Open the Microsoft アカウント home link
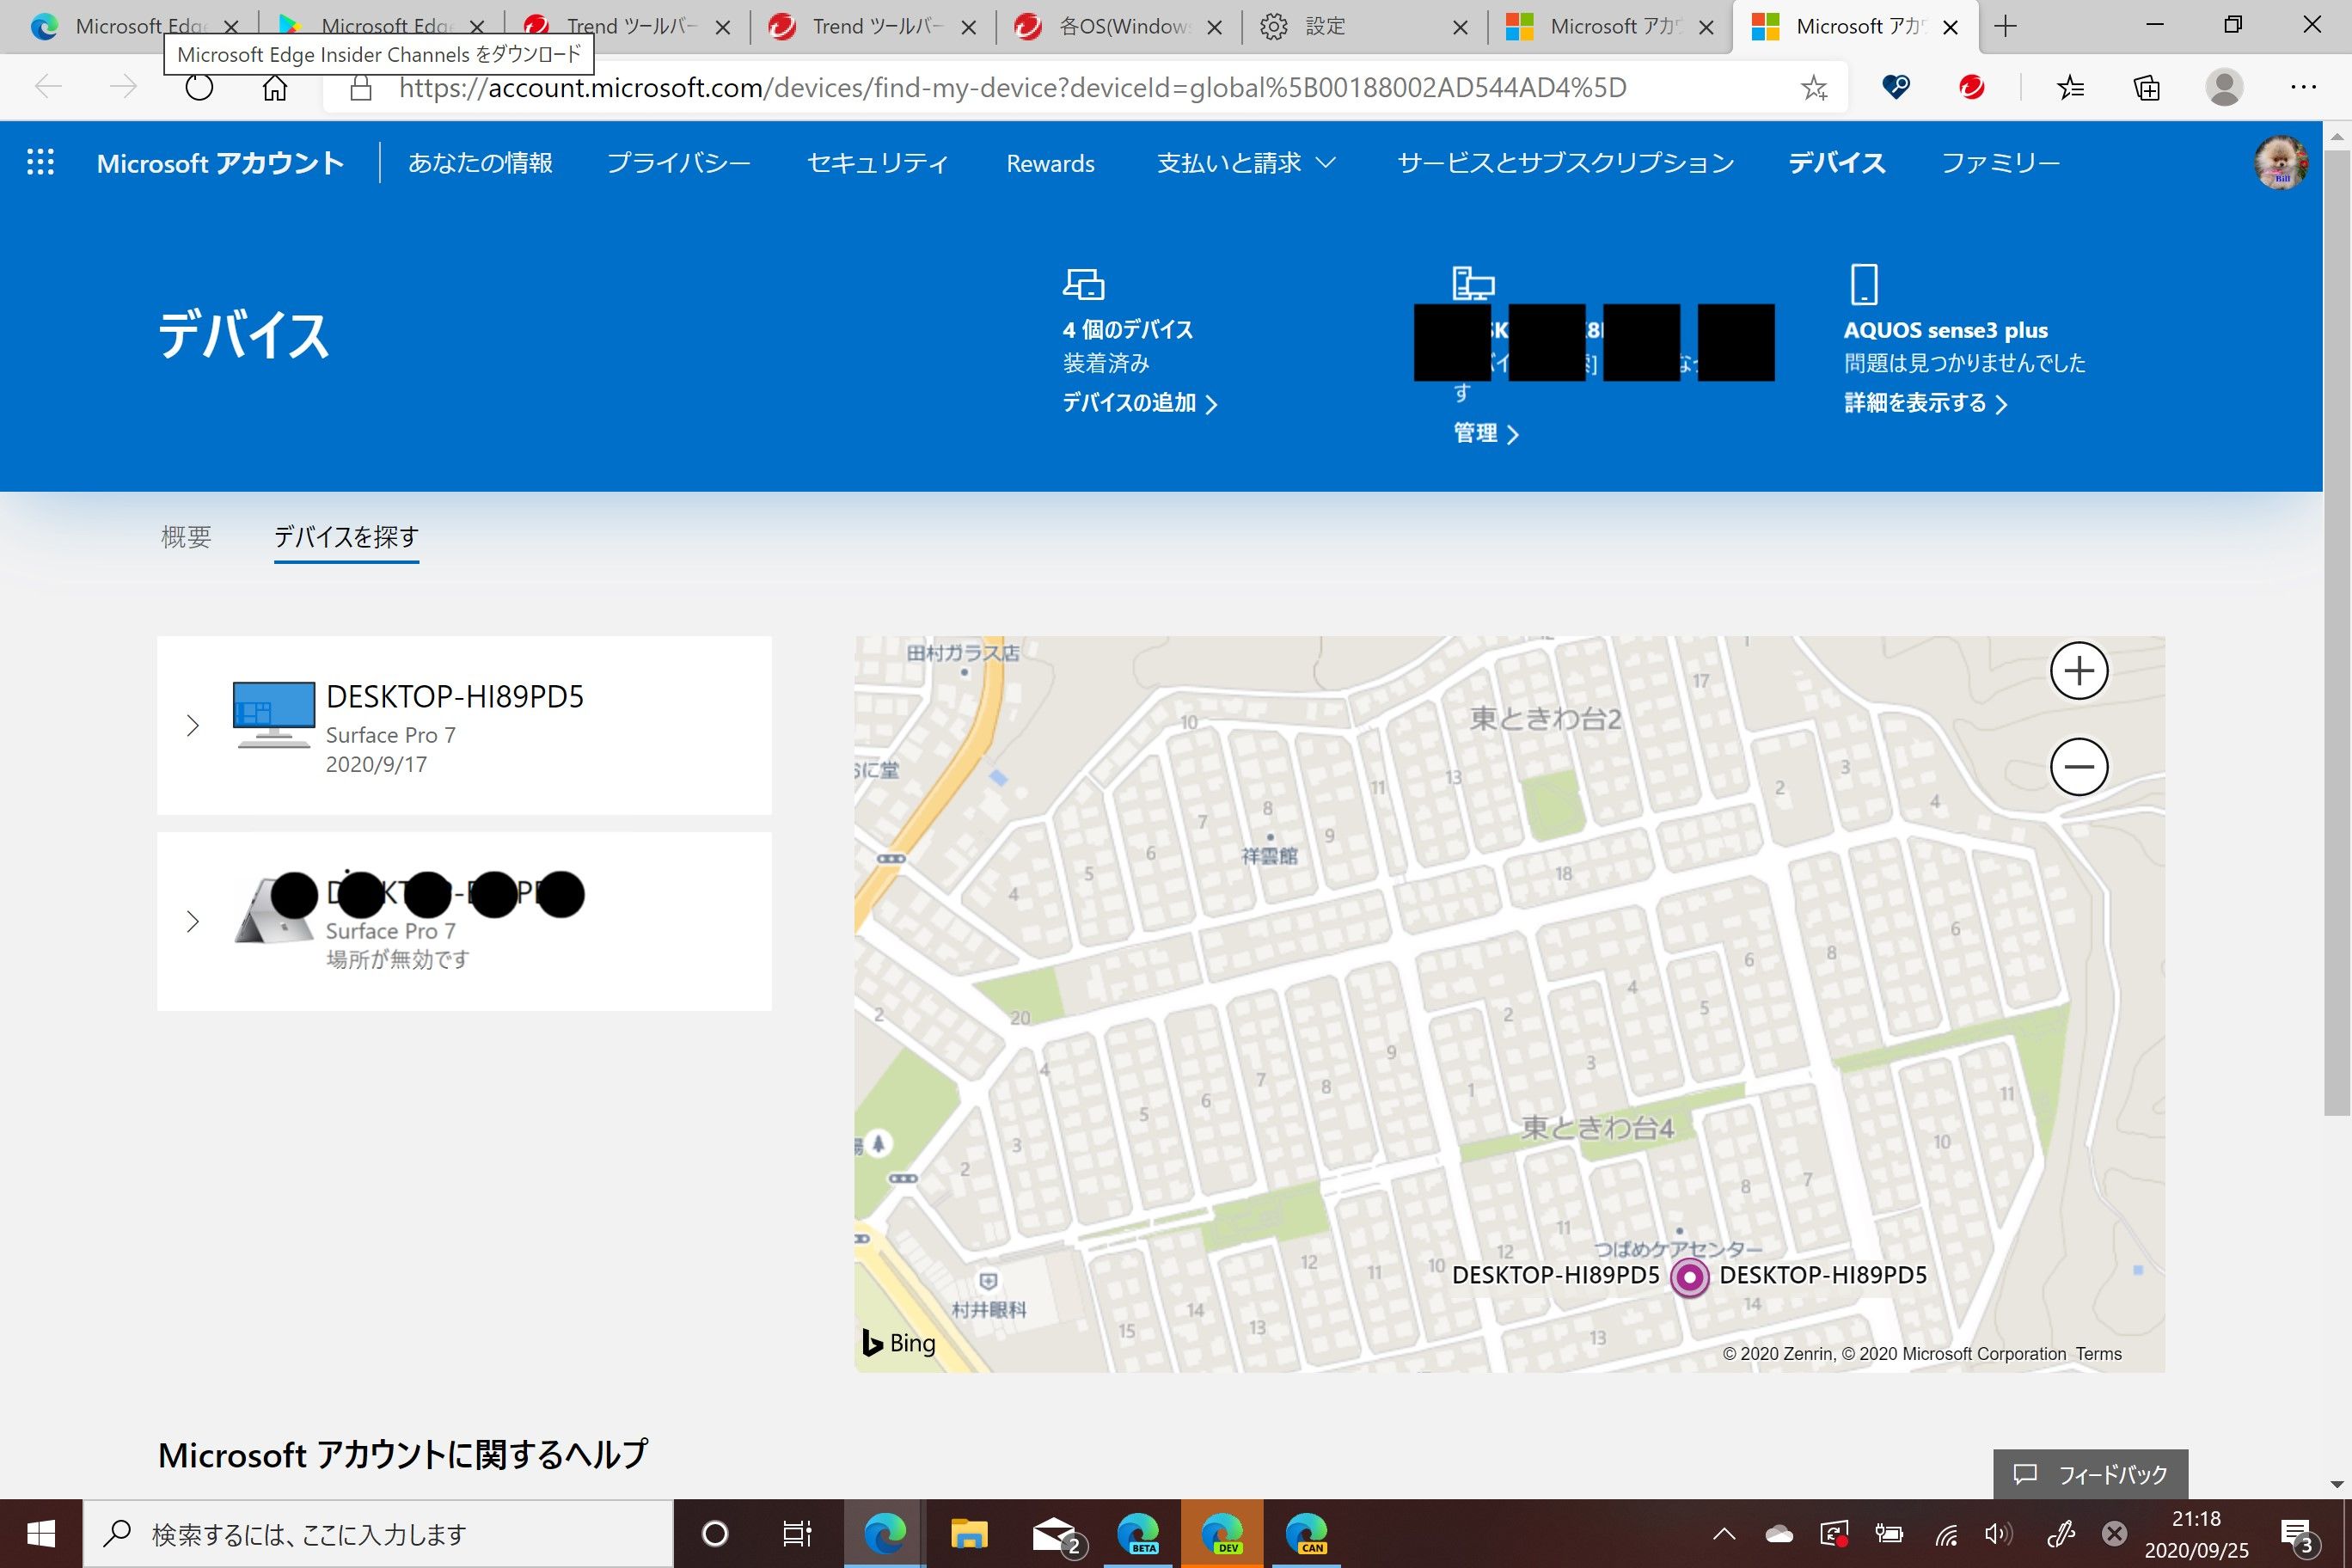 coord(220,163)
